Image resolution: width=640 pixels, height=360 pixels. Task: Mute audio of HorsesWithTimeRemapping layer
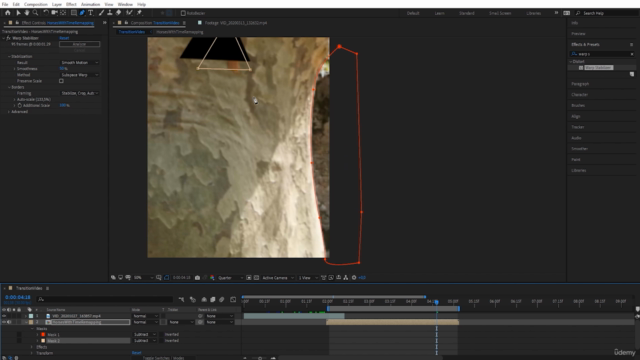point(9,322)
